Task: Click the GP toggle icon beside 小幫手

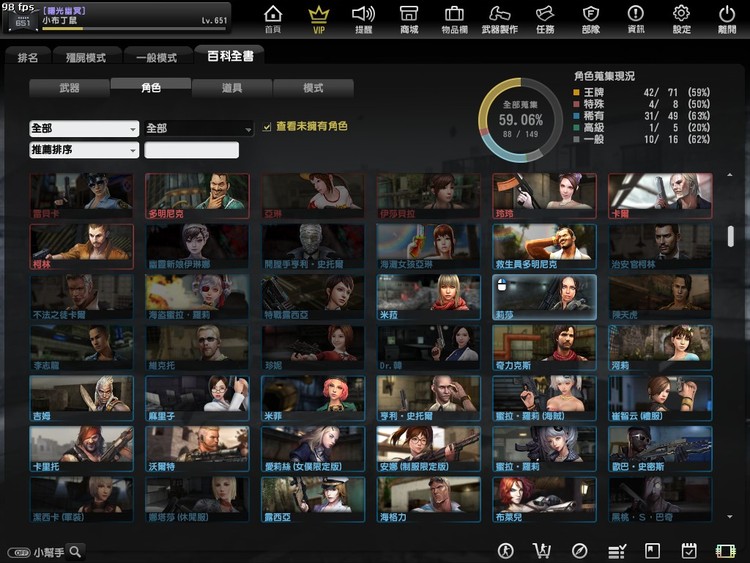Action: (19, 552)
